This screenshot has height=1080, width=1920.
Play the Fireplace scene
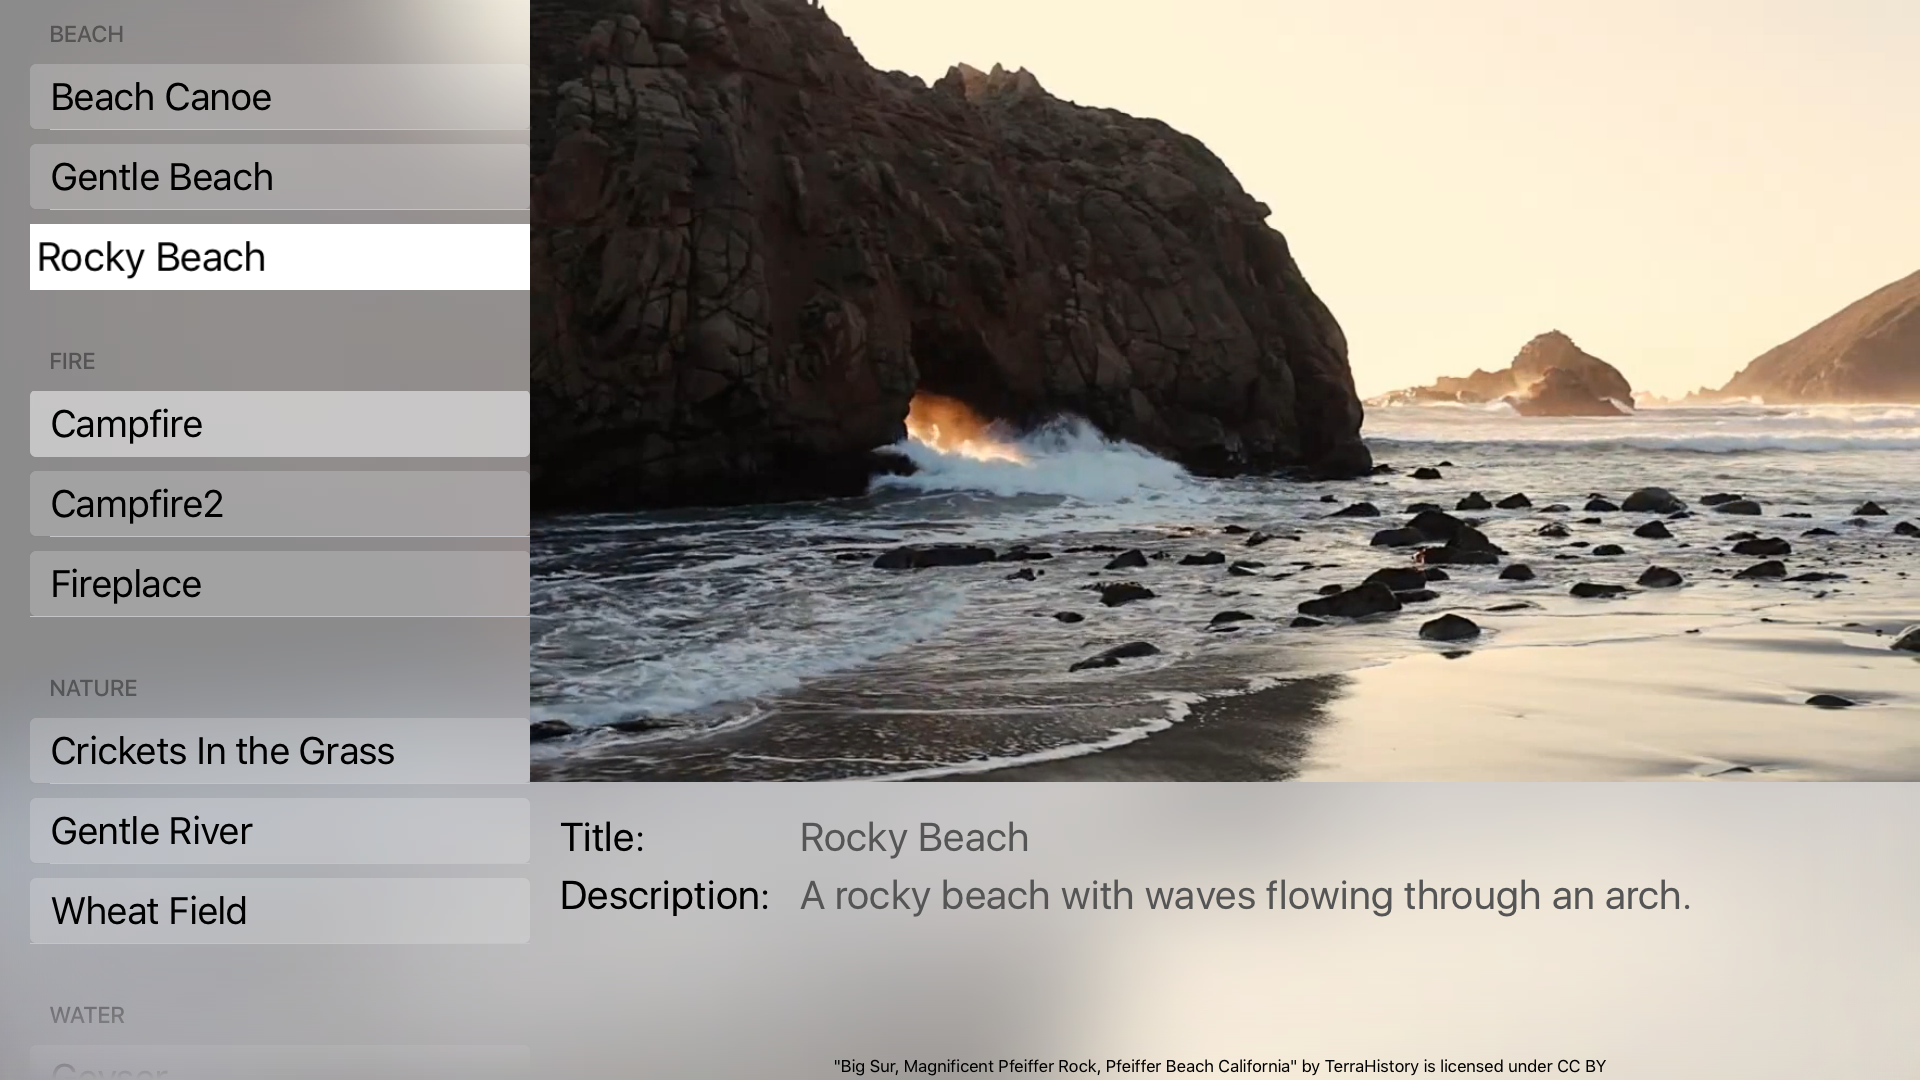pyautogui.click(x=280, y=584)
